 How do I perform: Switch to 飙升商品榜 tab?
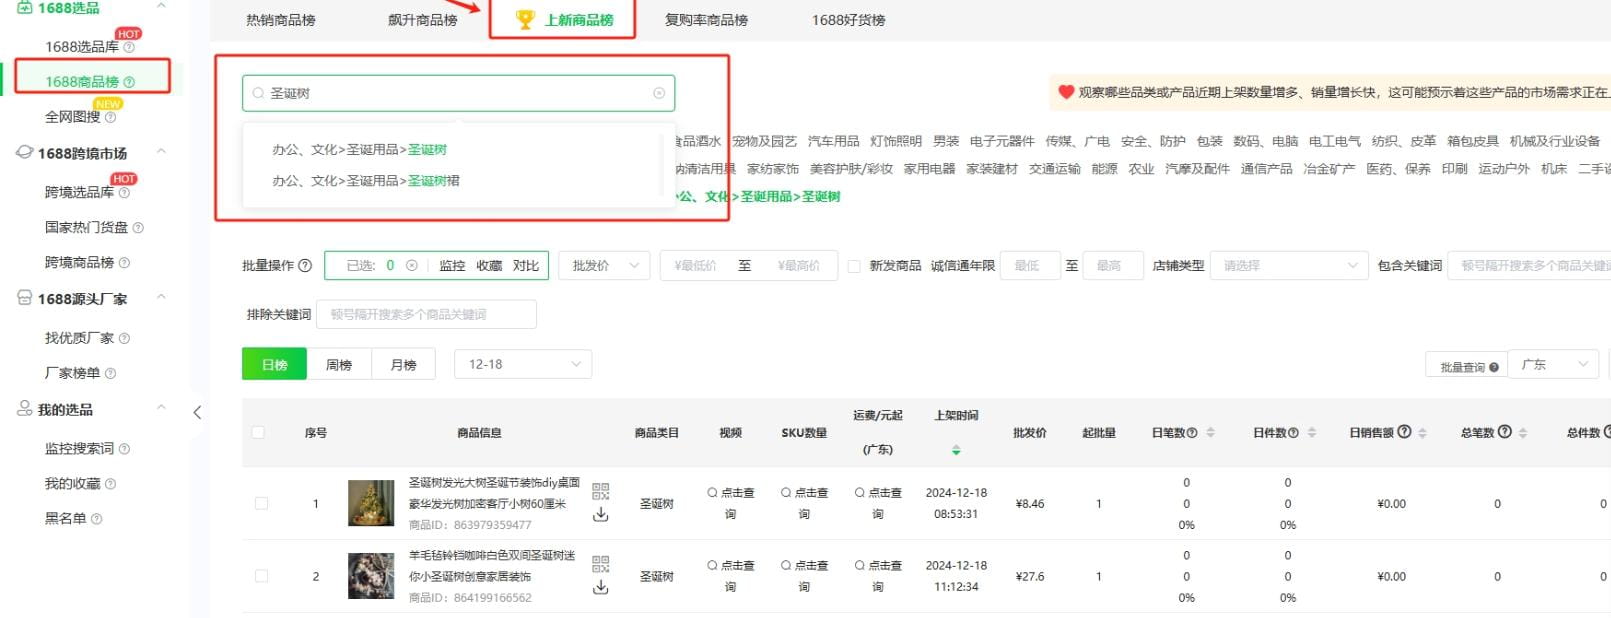click(x=423, y=20)
